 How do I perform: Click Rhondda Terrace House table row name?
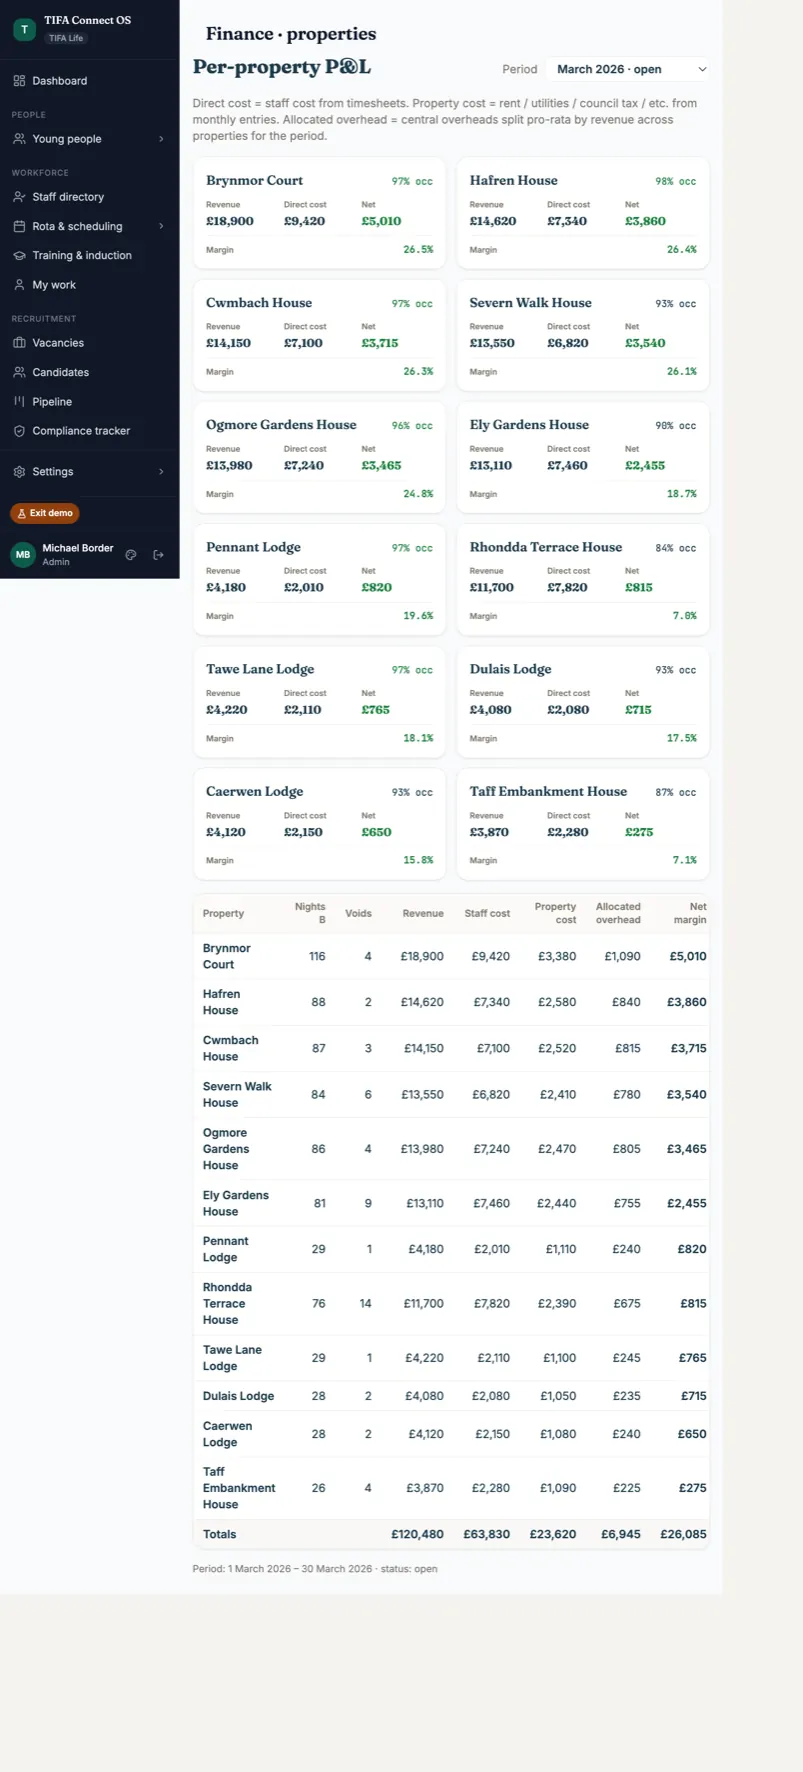click(227, 1304)
